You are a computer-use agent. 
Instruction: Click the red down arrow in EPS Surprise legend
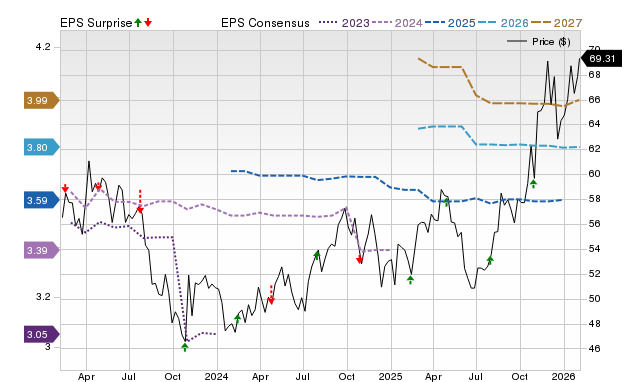point(148,22)
